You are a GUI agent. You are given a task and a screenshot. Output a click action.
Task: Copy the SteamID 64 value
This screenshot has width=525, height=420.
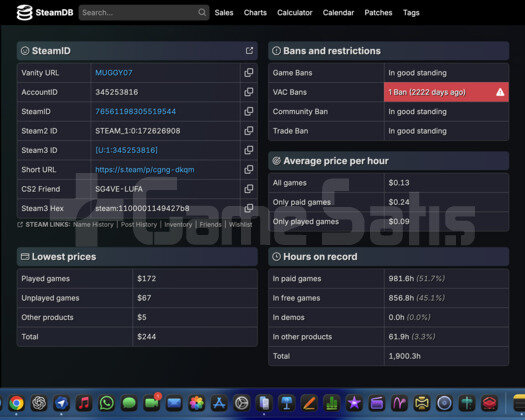coord(248,112)
